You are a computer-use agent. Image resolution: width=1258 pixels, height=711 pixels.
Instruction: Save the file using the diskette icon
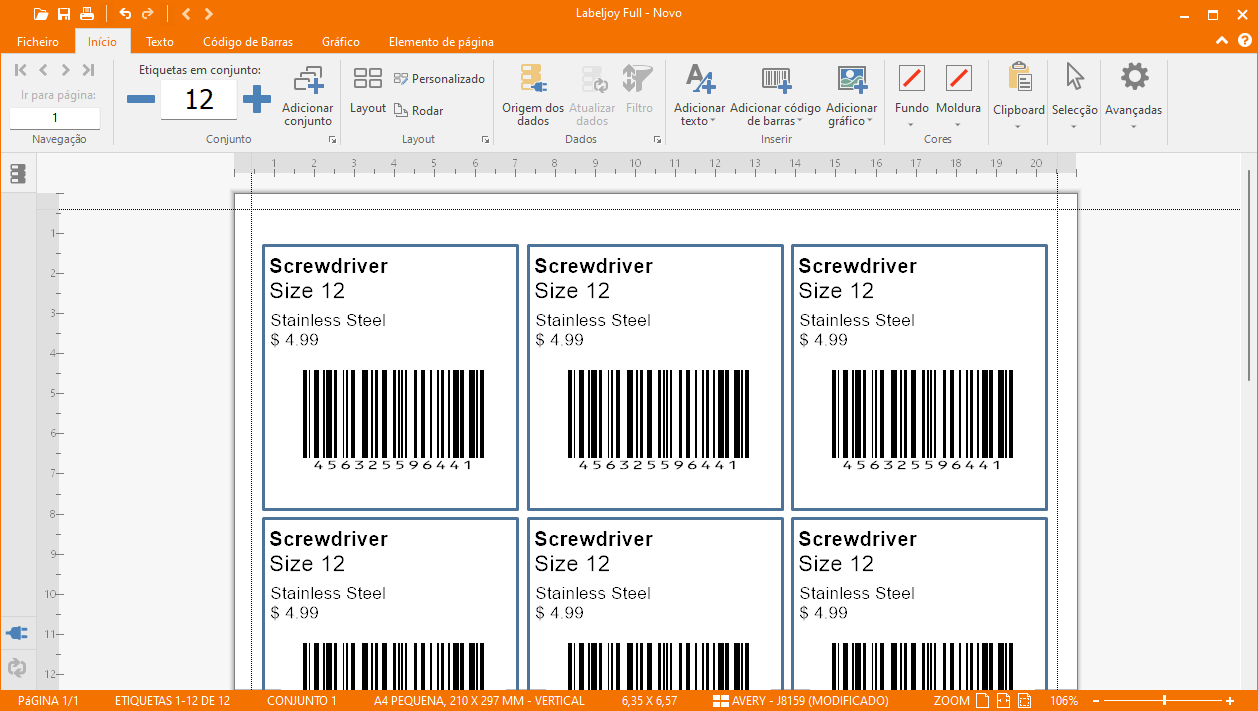64,14
